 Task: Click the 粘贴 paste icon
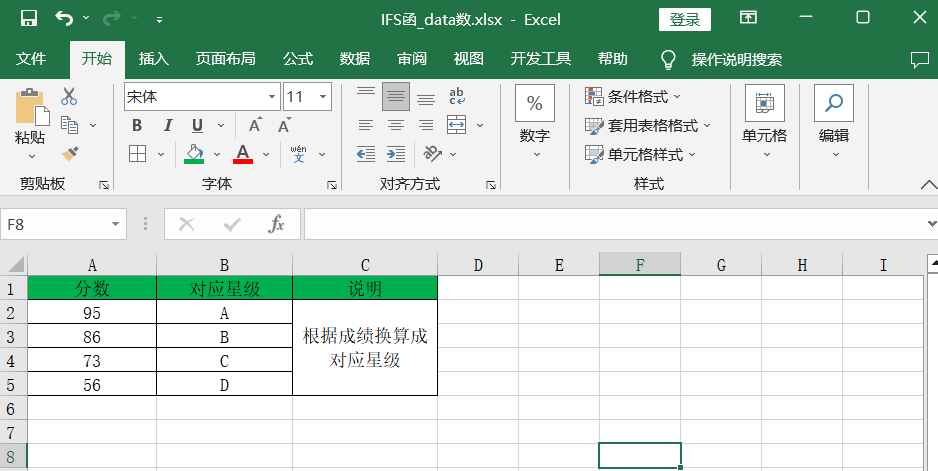(31, 108)
